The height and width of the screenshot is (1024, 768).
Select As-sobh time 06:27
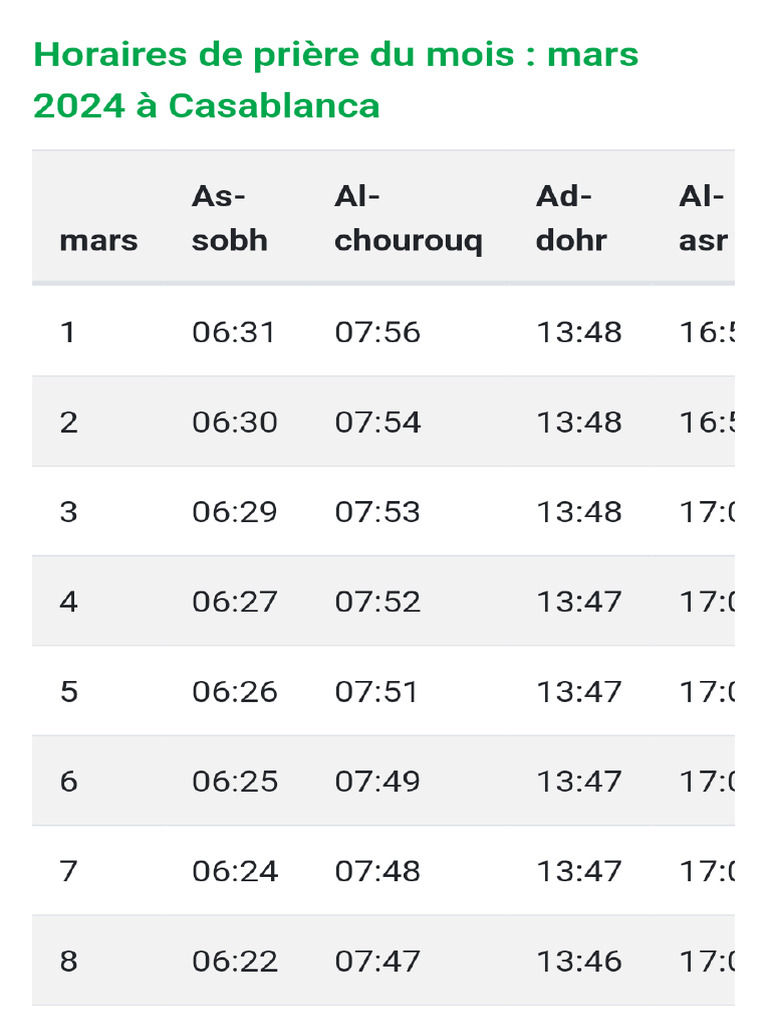(x=234, y=602)
